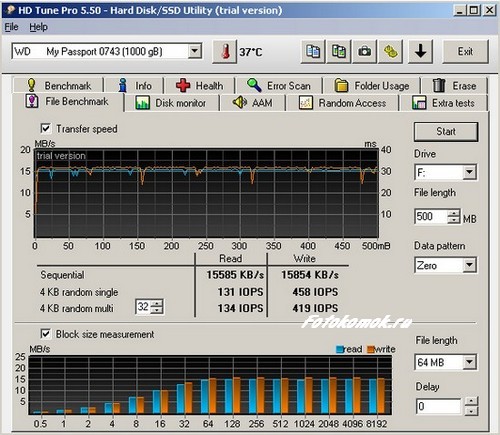This screenshot has height=435, width=500.
Task: Click the copy screenshot to clipboard icon
Action: 339,52
